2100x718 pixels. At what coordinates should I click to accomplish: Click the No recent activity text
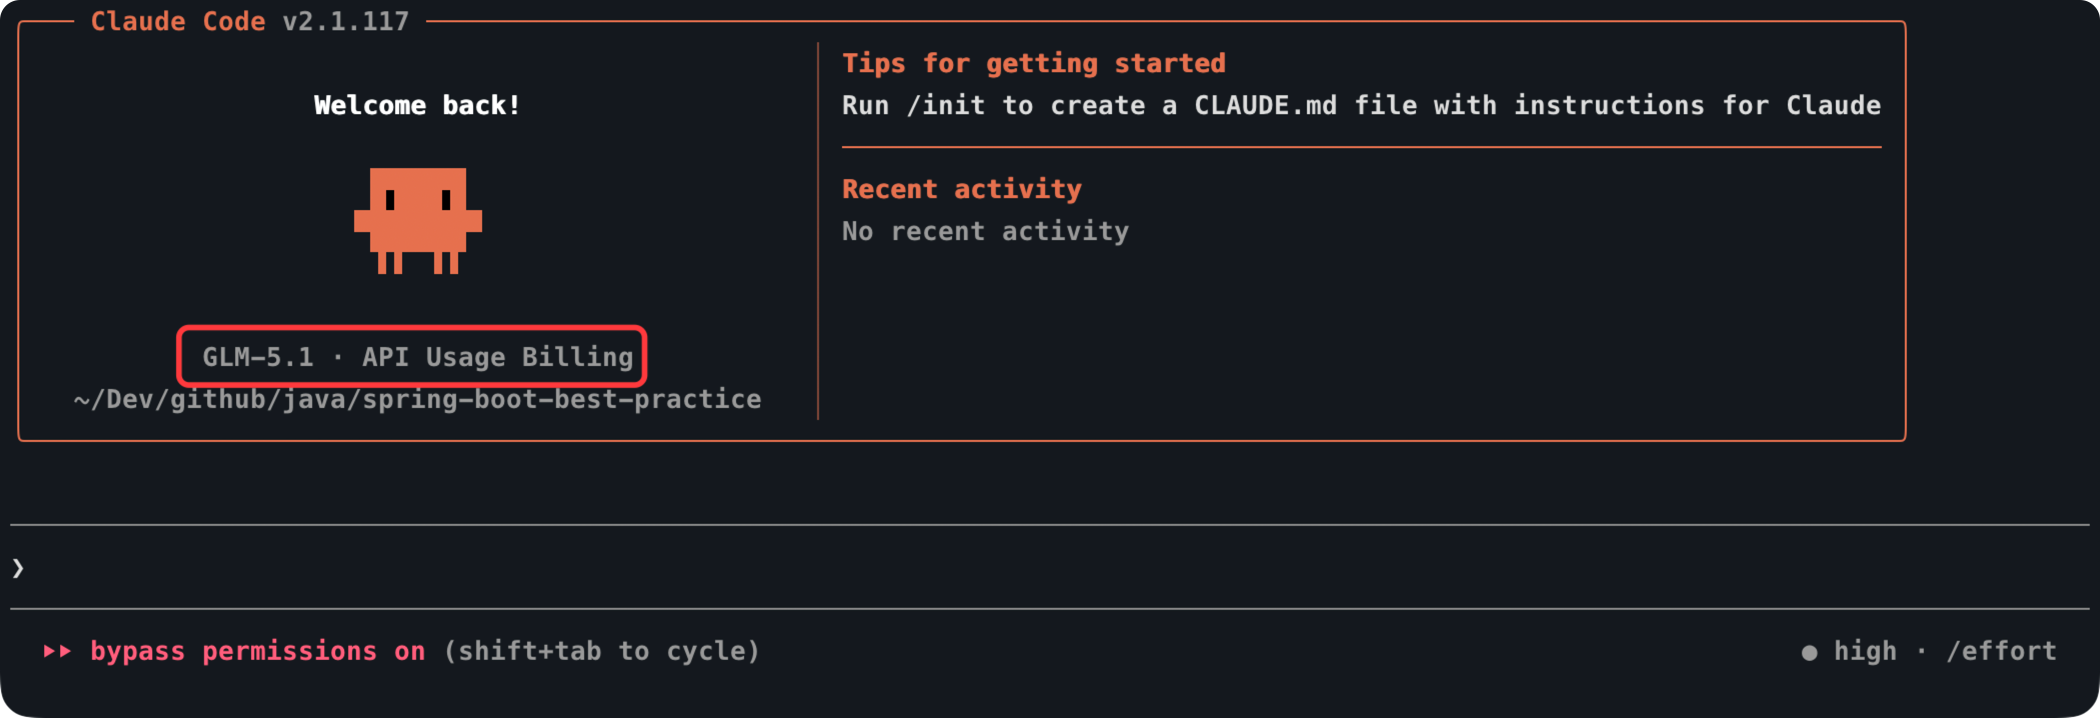tap(985, 231)
